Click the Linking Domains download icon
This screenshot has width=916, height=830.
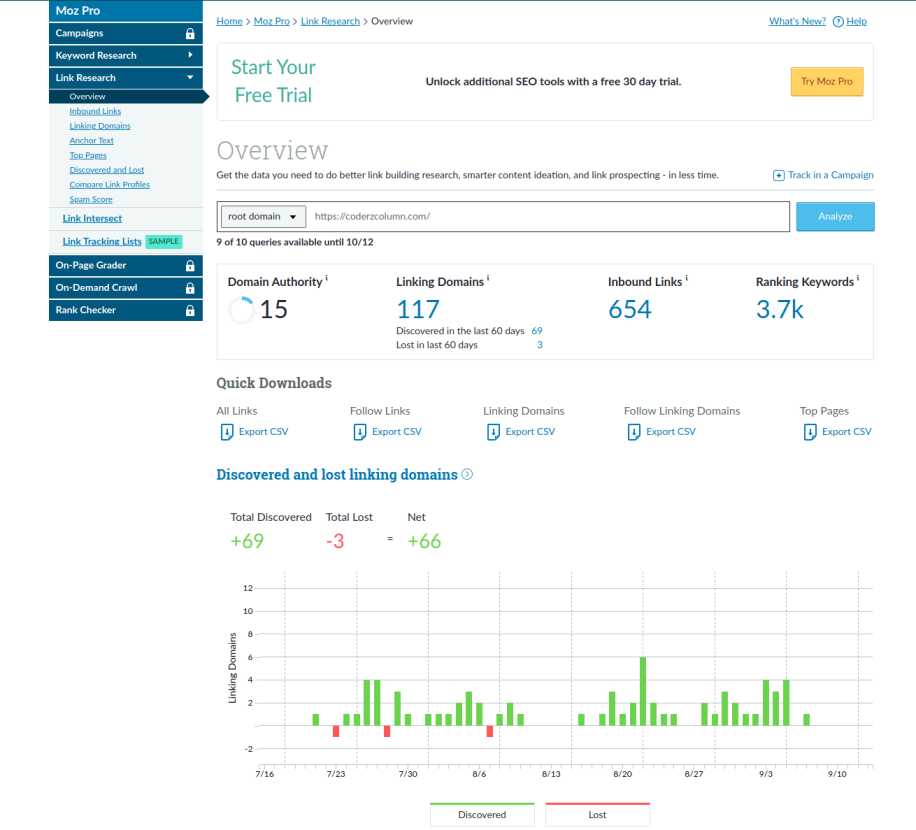tap(493, 432)
